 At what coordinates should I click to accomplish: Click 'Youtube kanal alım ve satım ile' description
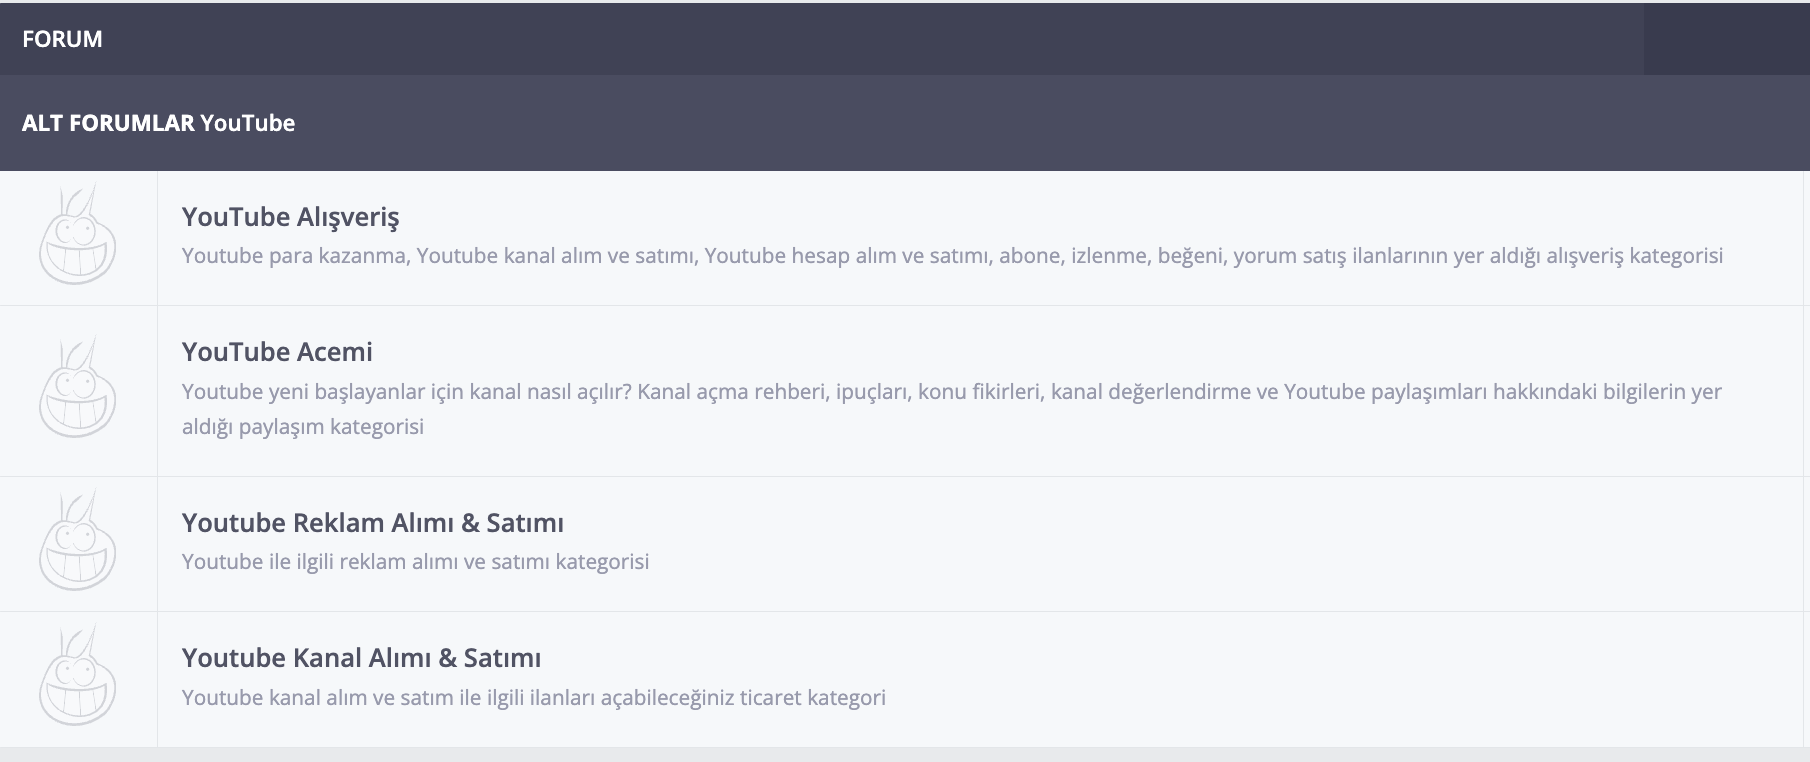tap(533, 698)
